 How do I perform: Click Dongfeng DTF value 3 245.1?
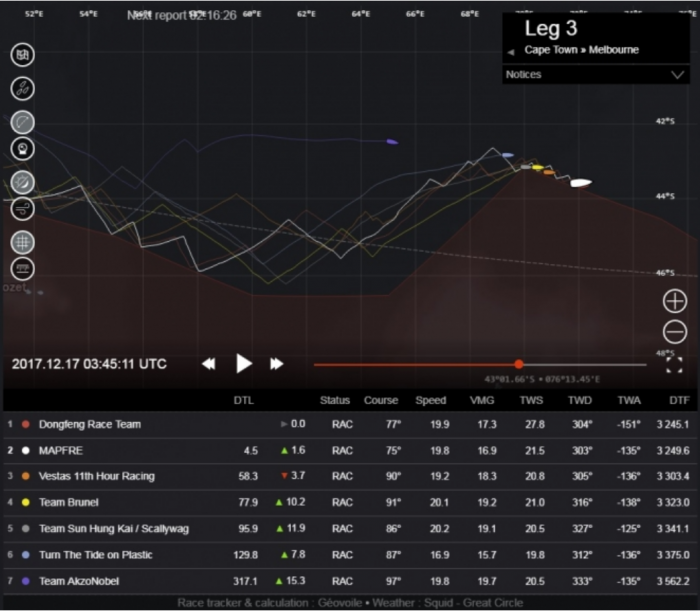(673, 424)
